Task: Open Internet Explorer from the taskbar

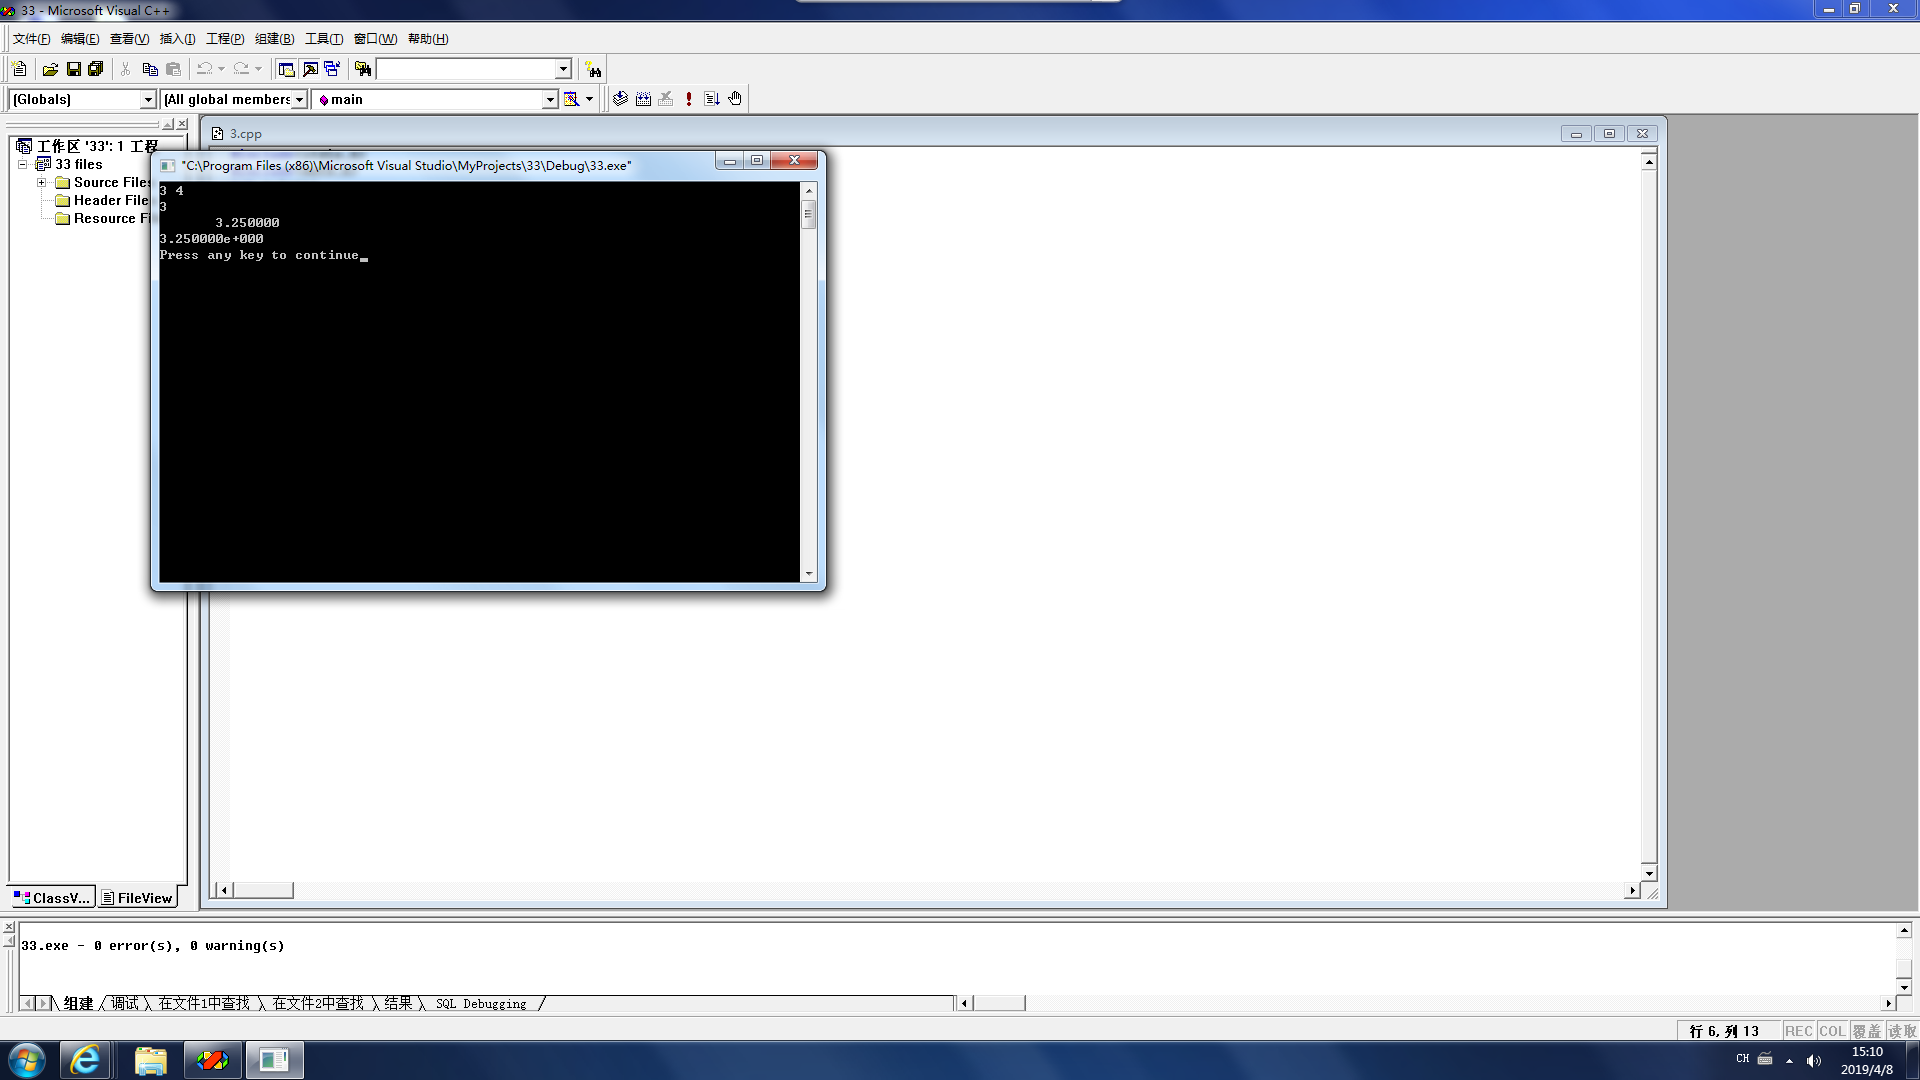Action: (85, 1060)
